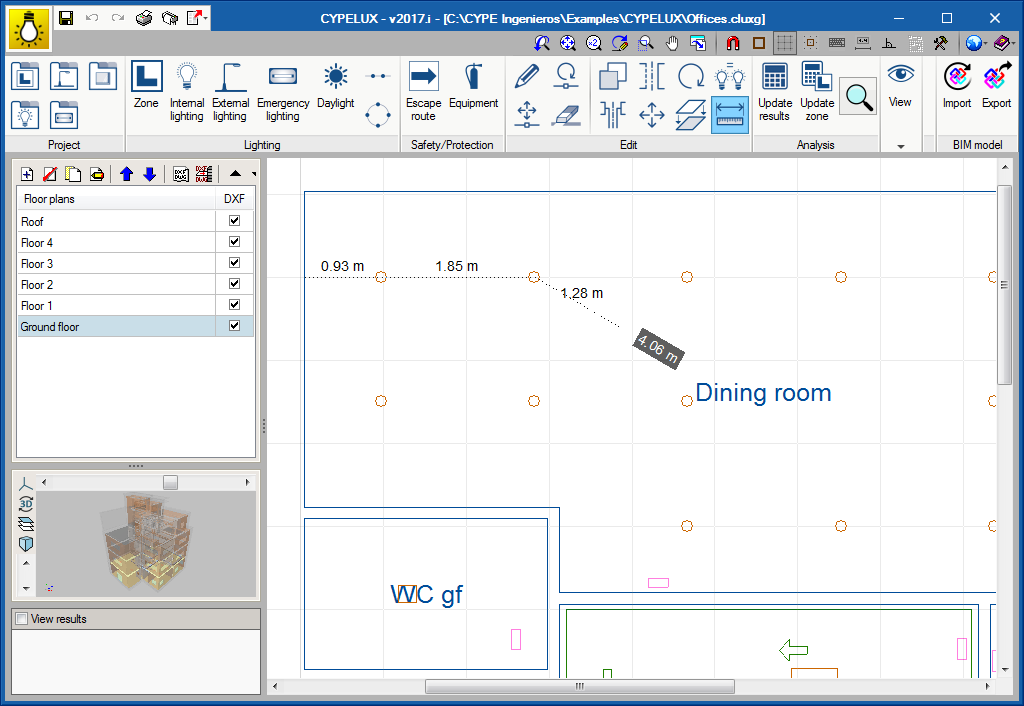Open the export dropdown in quick access toolbar

205,18
